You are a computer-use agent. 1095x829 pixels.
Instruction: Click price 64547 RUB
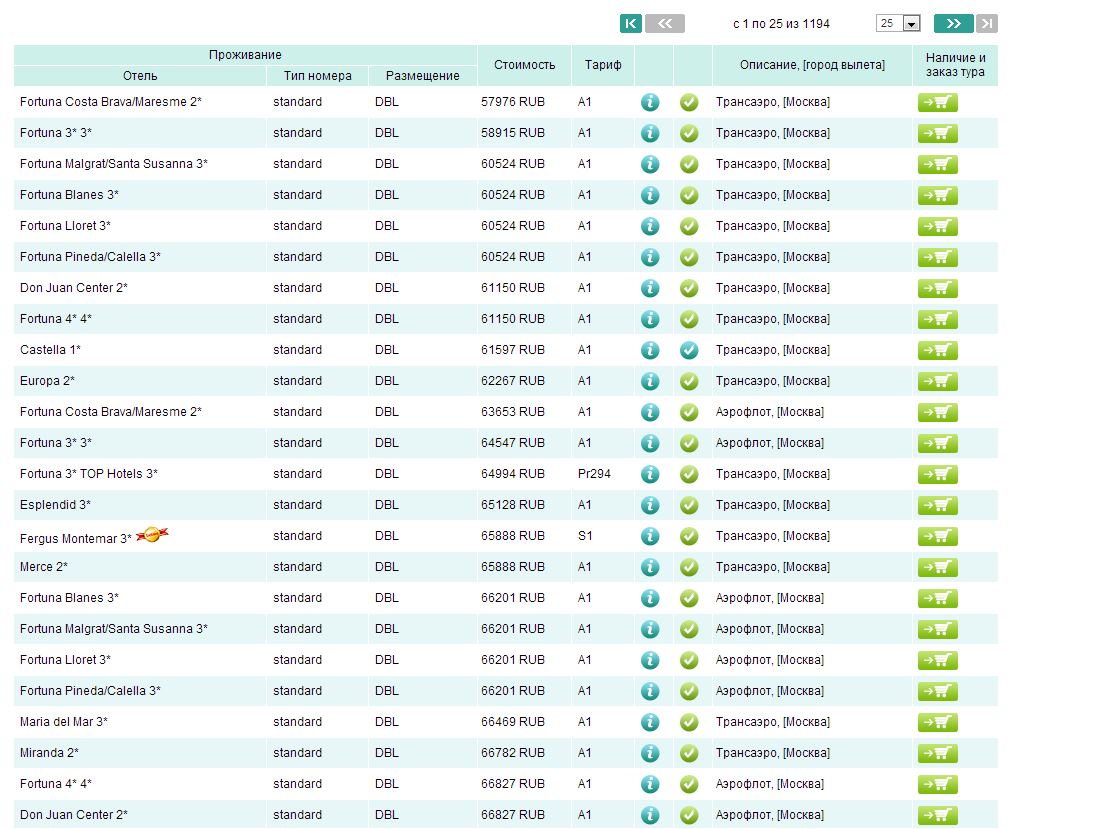513,443
